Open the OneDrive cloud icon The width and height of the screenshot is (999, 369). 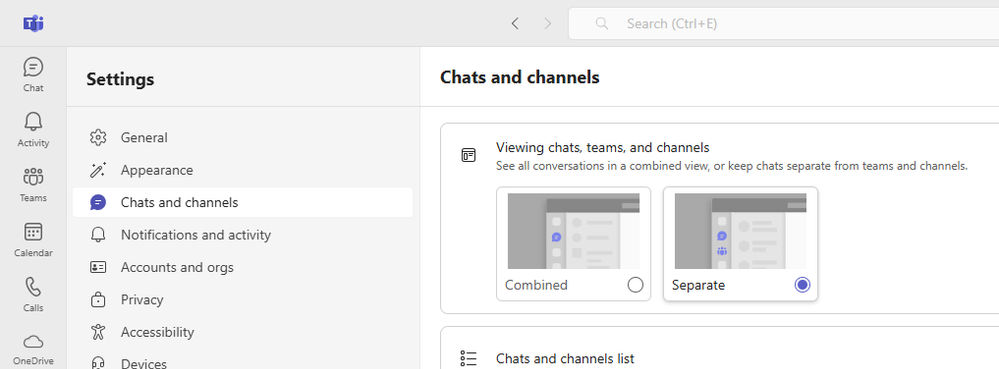point(33,341)
